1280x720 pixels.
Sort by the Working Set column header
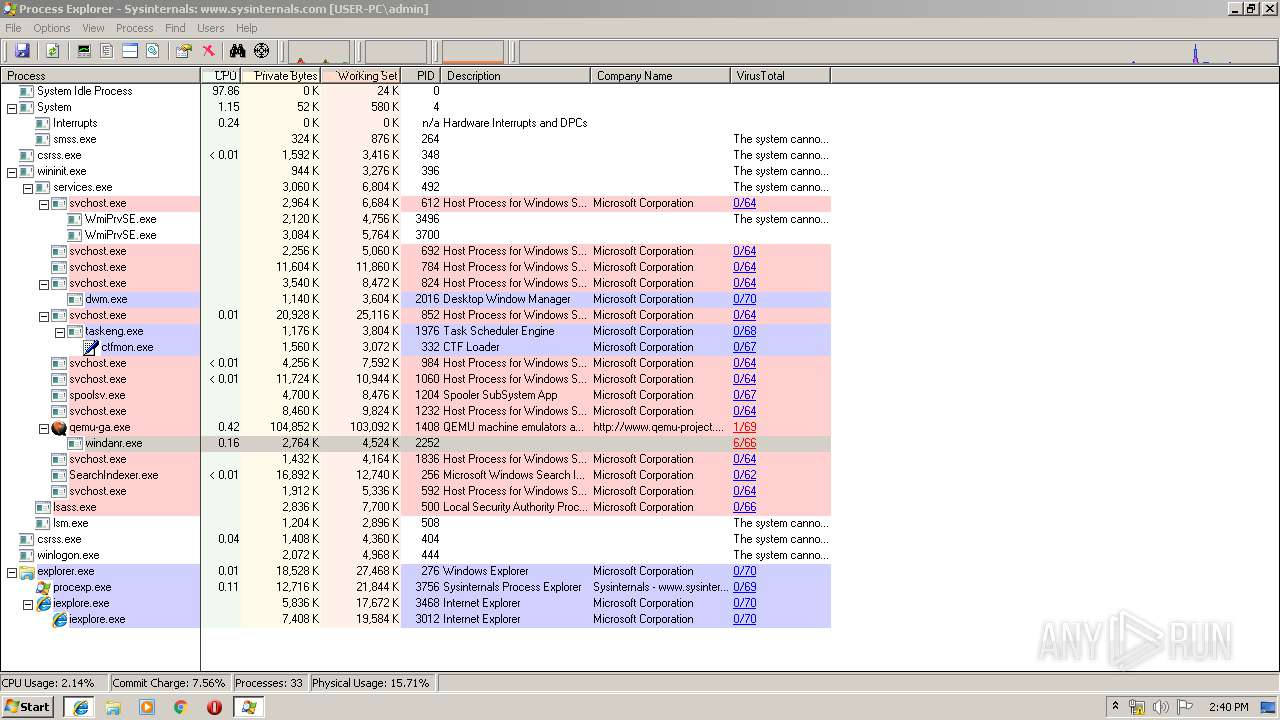click(361, 75)
